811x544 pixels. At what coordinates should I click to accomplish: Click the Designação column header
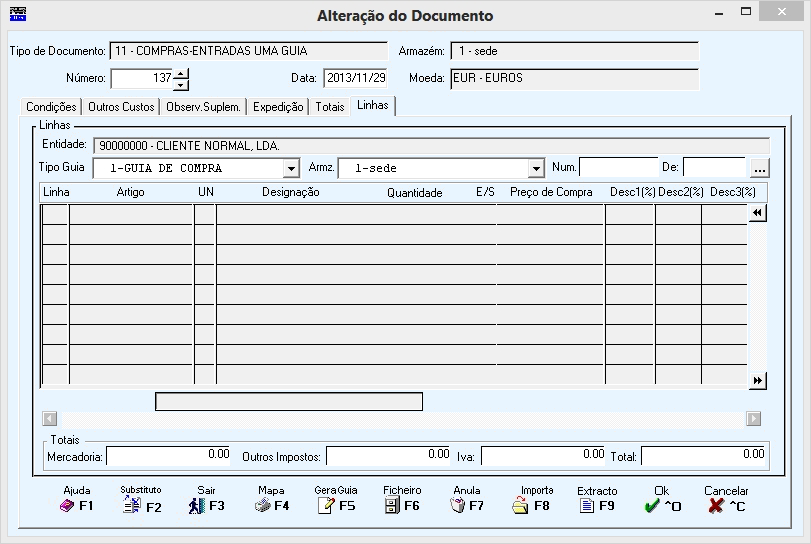click(291, 192)
